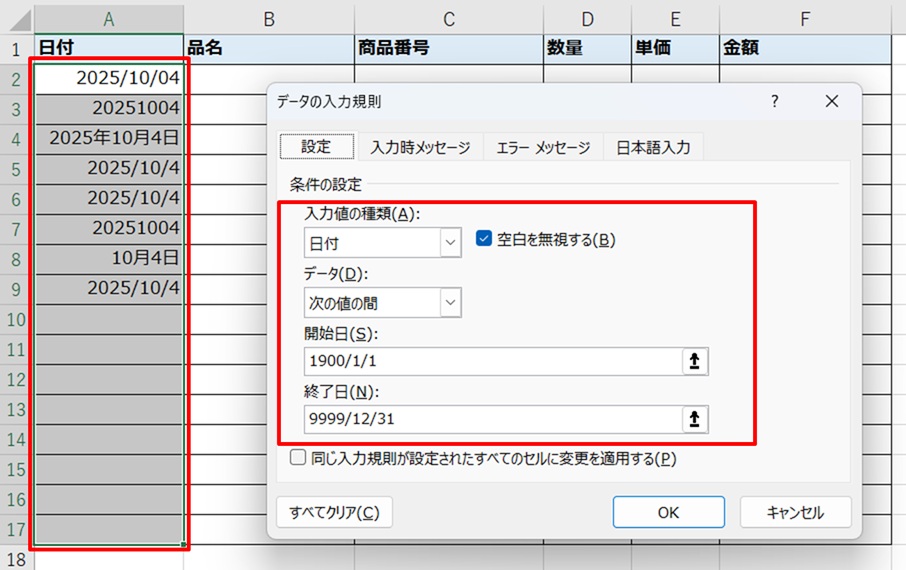This screenshot has height=570, width=906.
Task: Close the データの入力規則 dialog
Action: tap(830, 102)
